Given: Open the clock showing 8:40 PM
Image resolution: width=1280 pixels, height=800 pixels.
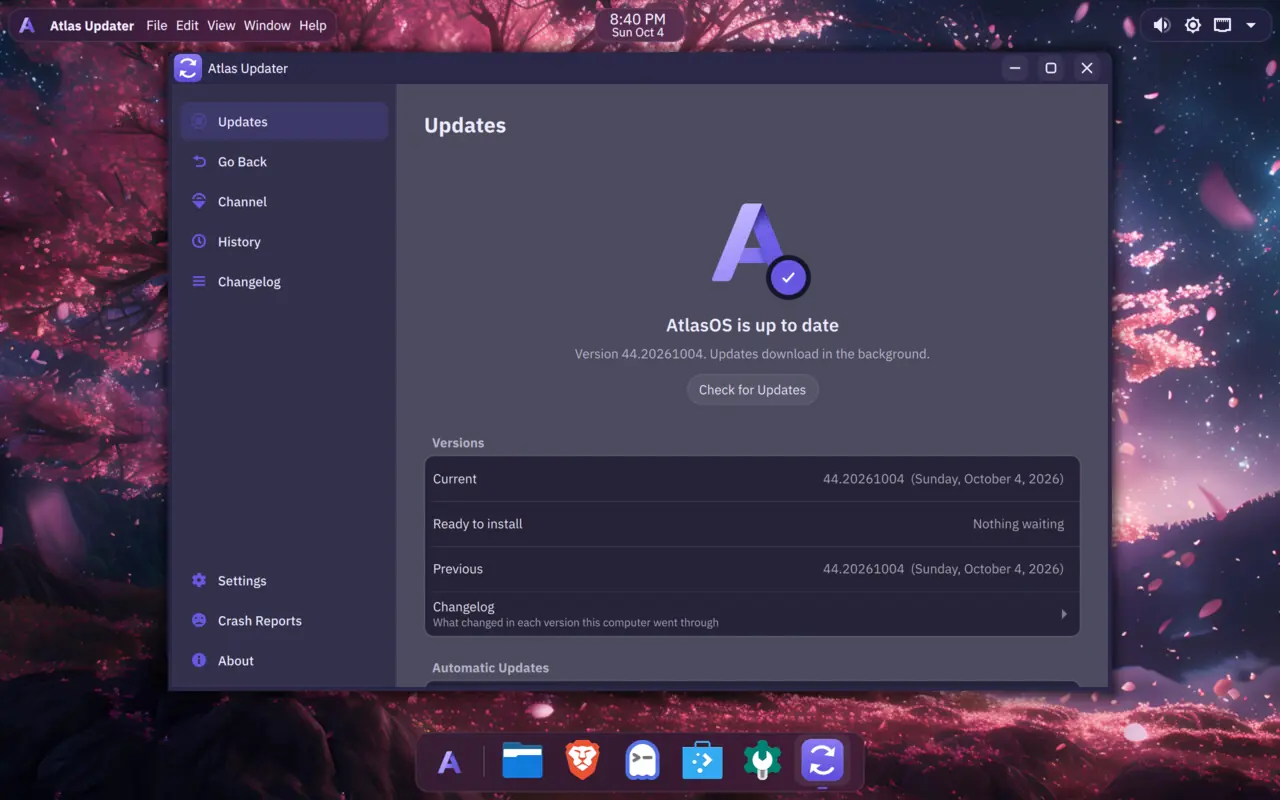Looking at the screenshot, I should click(x=638, y=25).
